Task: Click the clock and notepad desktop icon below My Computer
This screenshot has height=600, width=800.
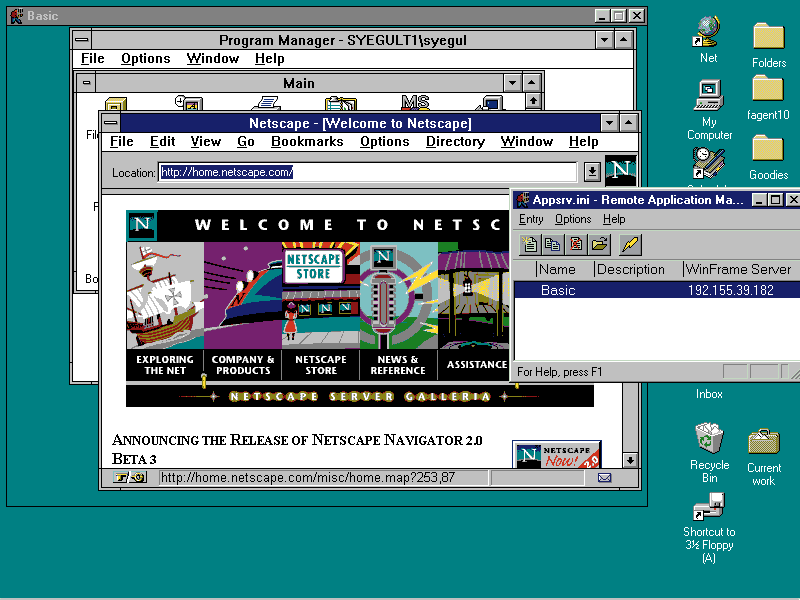Action: 708,163
